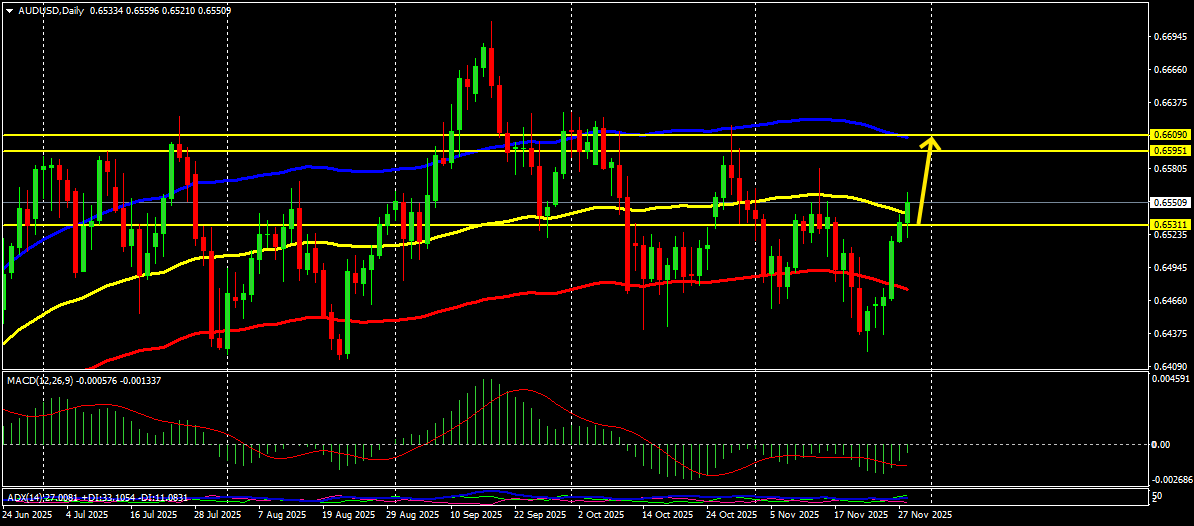Click the current price label 0.65509

coord(1169,202)
